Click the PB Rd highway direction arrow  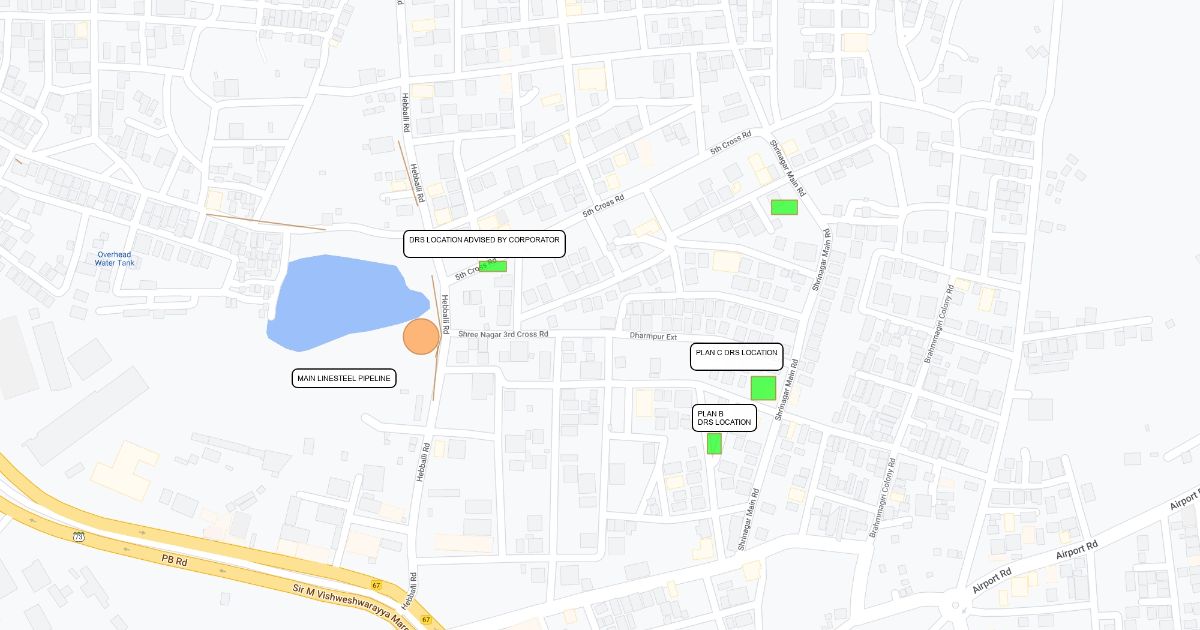click(x=128, y=548)
